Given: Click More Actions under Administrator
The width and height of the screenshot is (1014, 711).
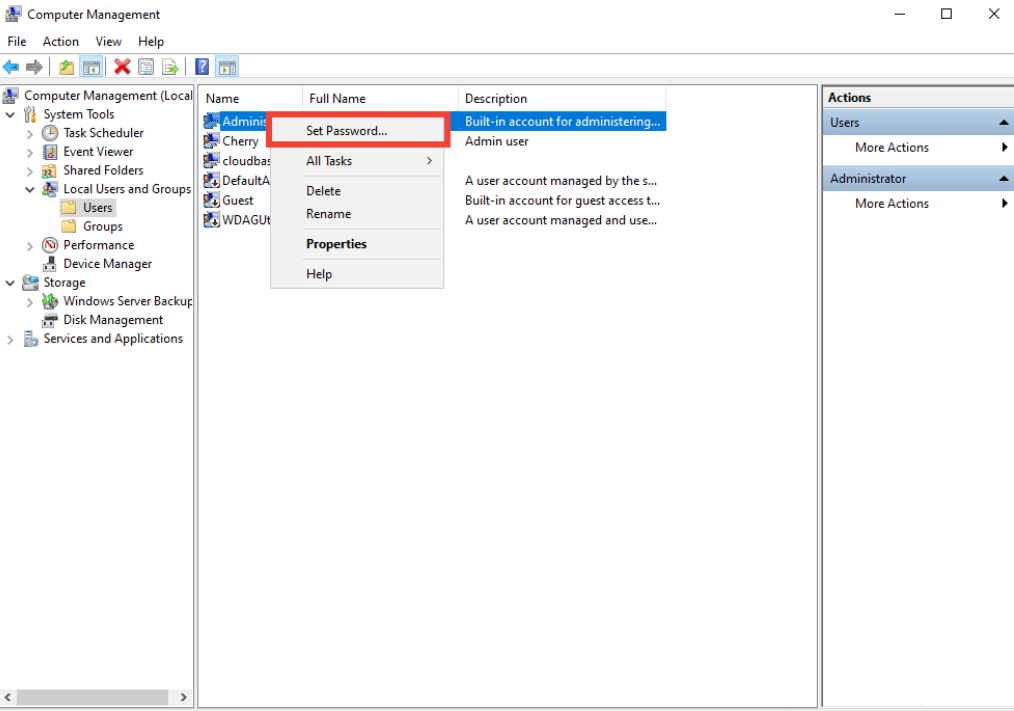Looking at the screenshot, I should (x=891, y=203).
